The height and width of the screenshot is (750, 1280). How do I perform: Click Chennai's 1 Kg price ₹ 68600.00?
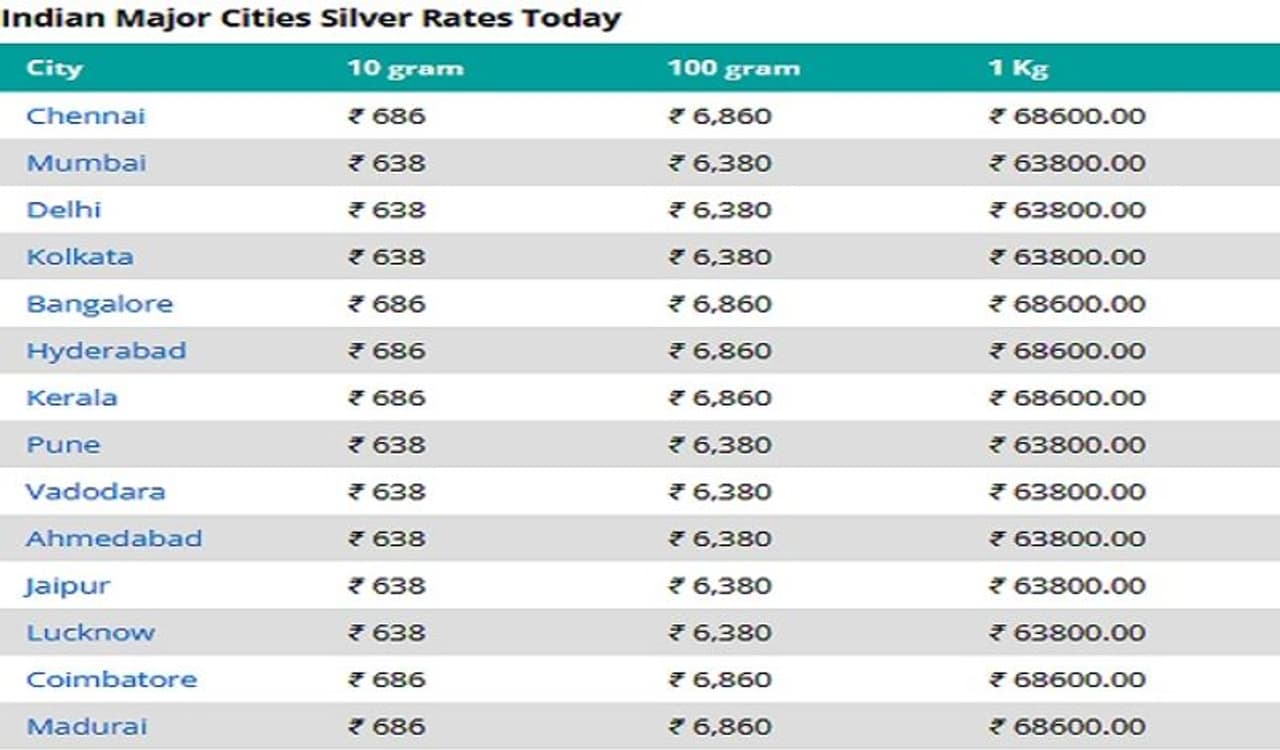pos(1067,116)
